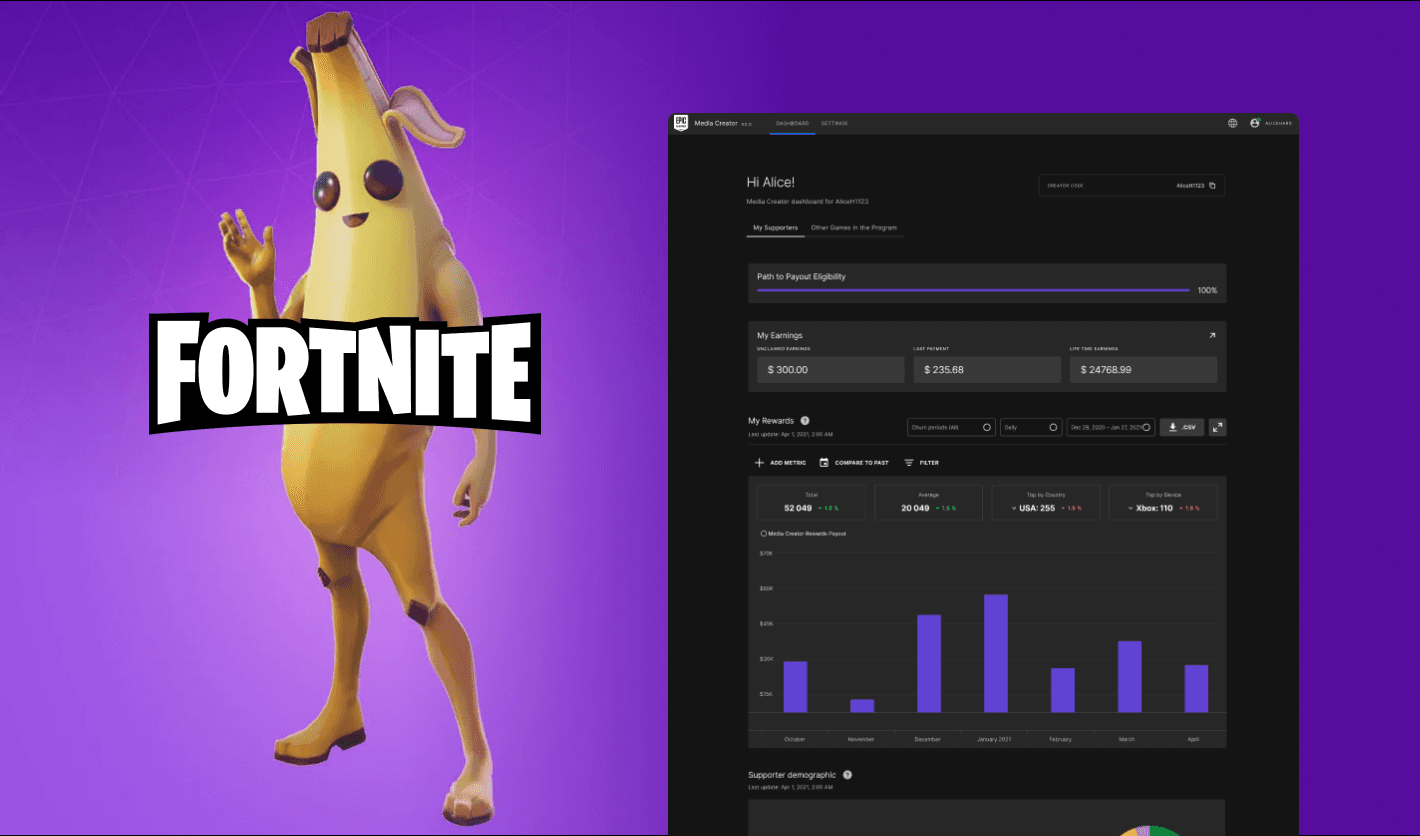Screen dimensions: 1420x836
Task: Click the AliceHard username label
Action: [x=1278, y=123]
